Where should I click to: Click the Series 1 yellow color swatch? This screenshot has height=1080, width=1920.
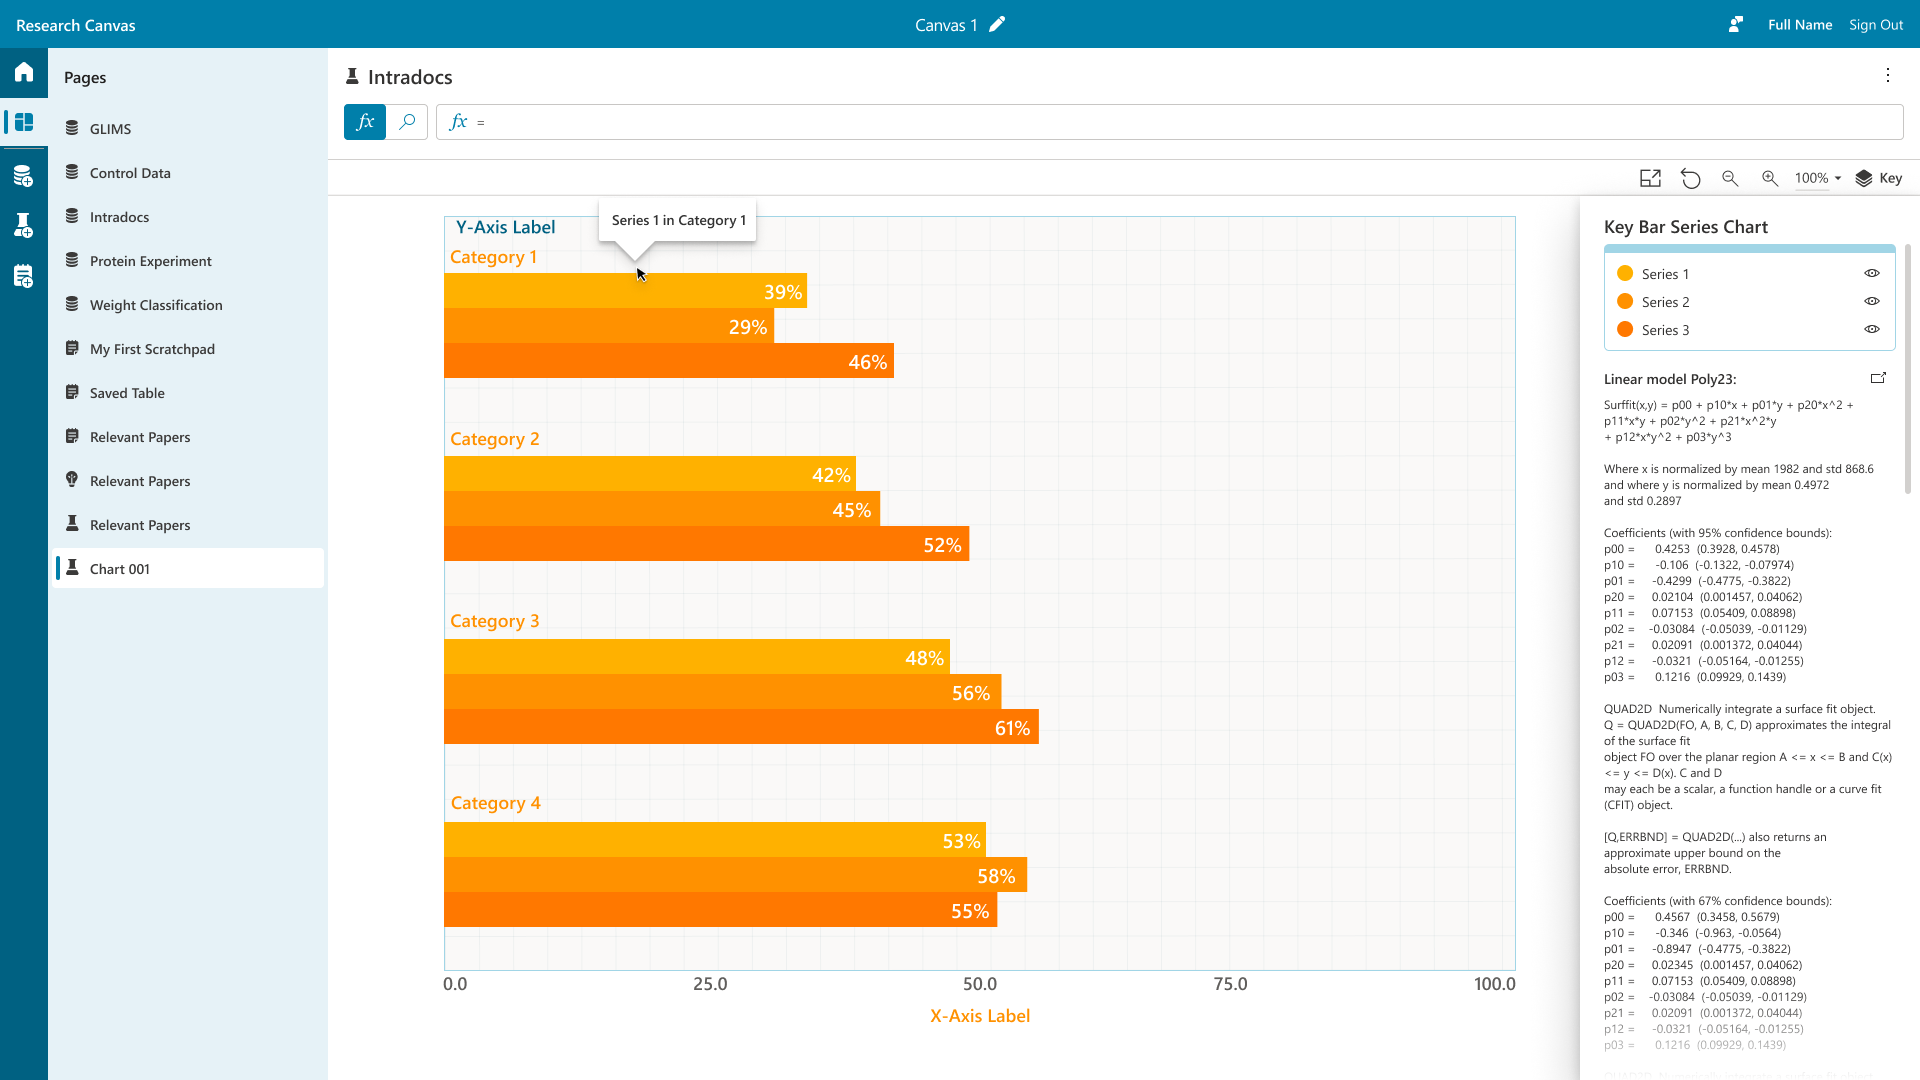[1625, 274]
